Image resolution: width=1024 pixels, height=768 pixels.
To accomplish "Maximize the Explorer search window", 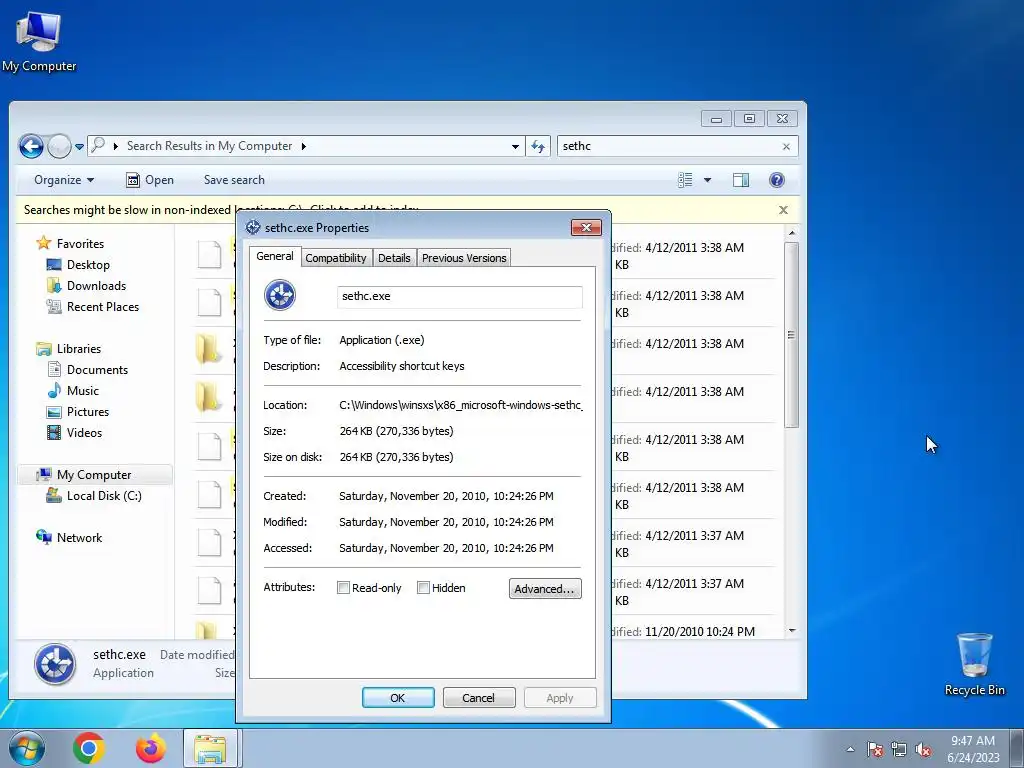I will [x=749, y=119].
